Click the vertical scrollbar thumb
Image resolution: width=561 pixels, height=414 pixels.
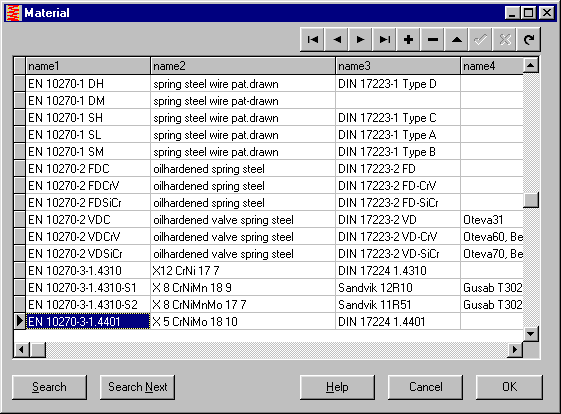(x=531, y=200)
